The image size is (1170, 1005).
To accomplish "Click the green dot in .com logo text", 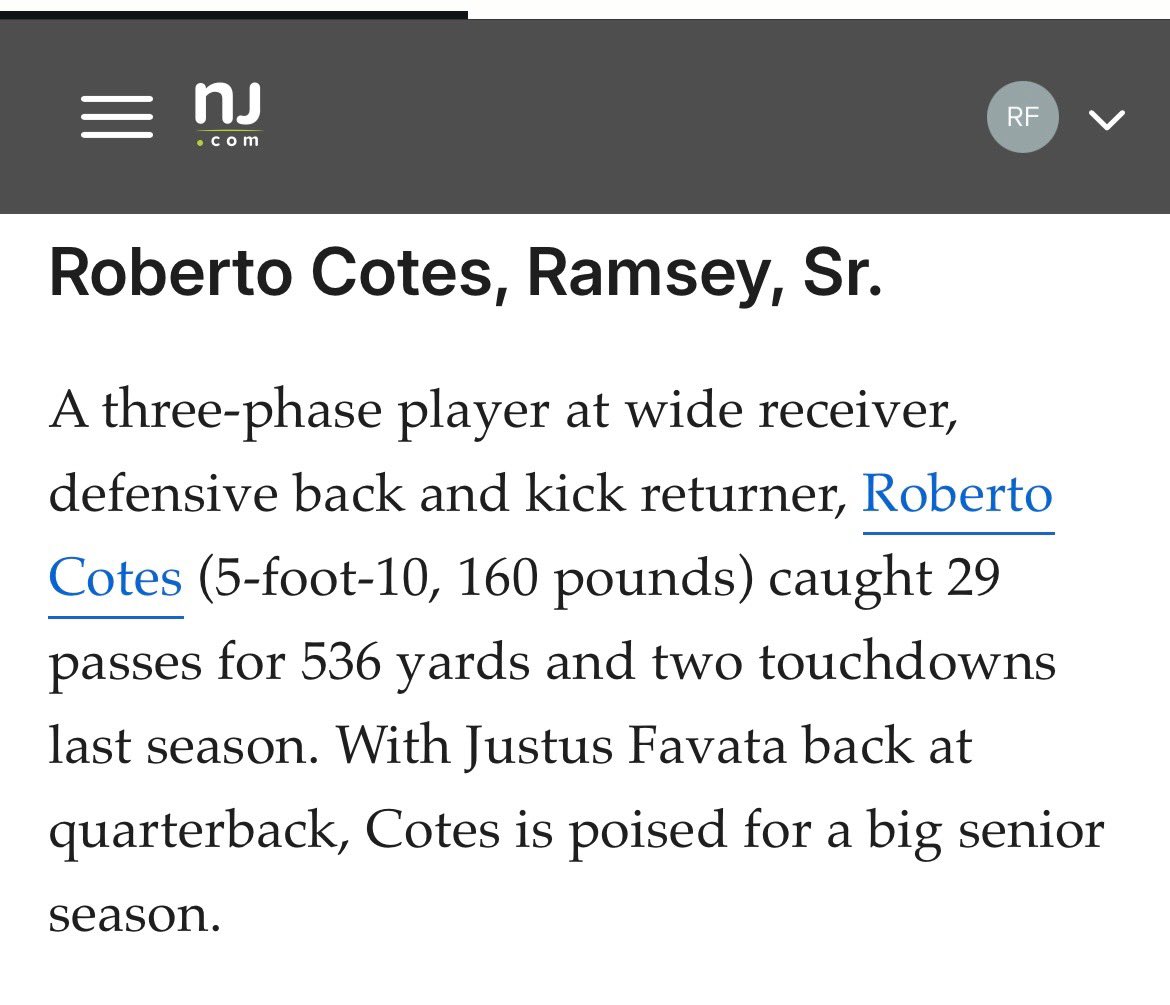I will coord(200,141).
